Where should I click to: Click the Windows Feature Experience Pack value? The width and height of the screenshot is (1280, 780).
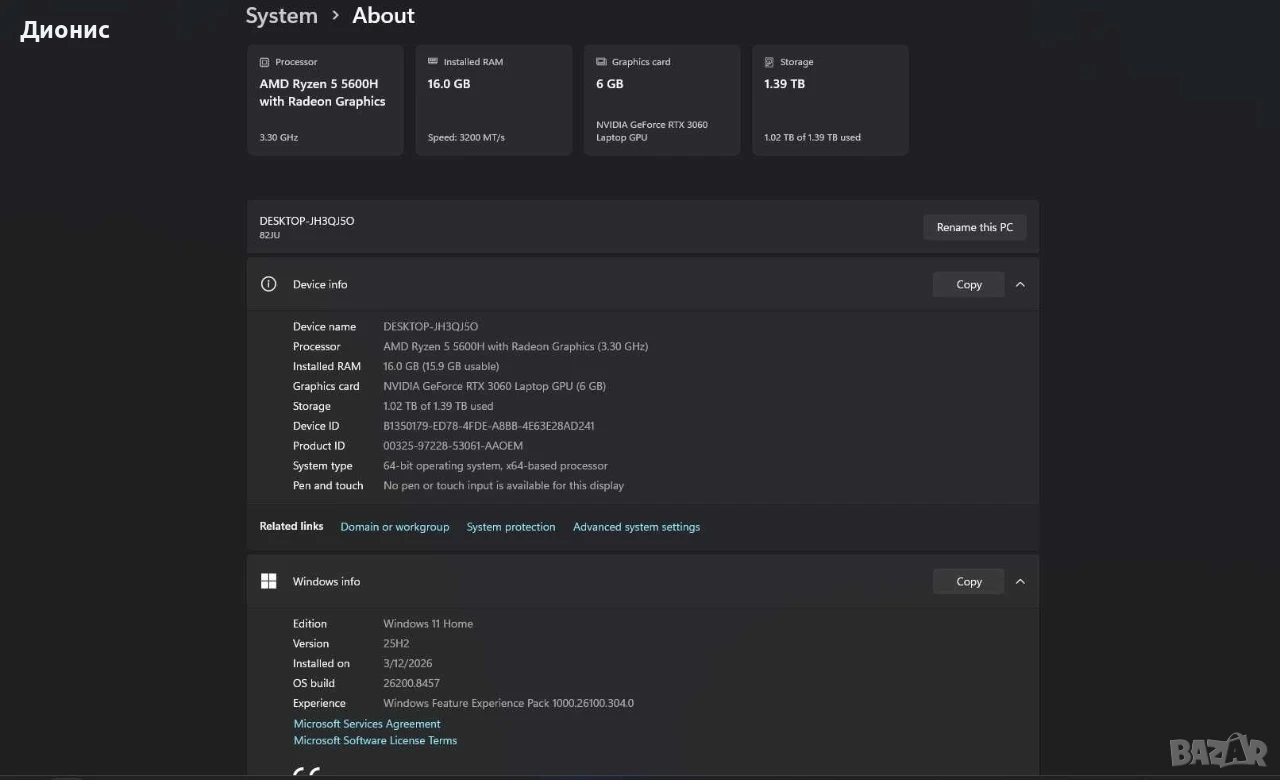pos(508,703)
